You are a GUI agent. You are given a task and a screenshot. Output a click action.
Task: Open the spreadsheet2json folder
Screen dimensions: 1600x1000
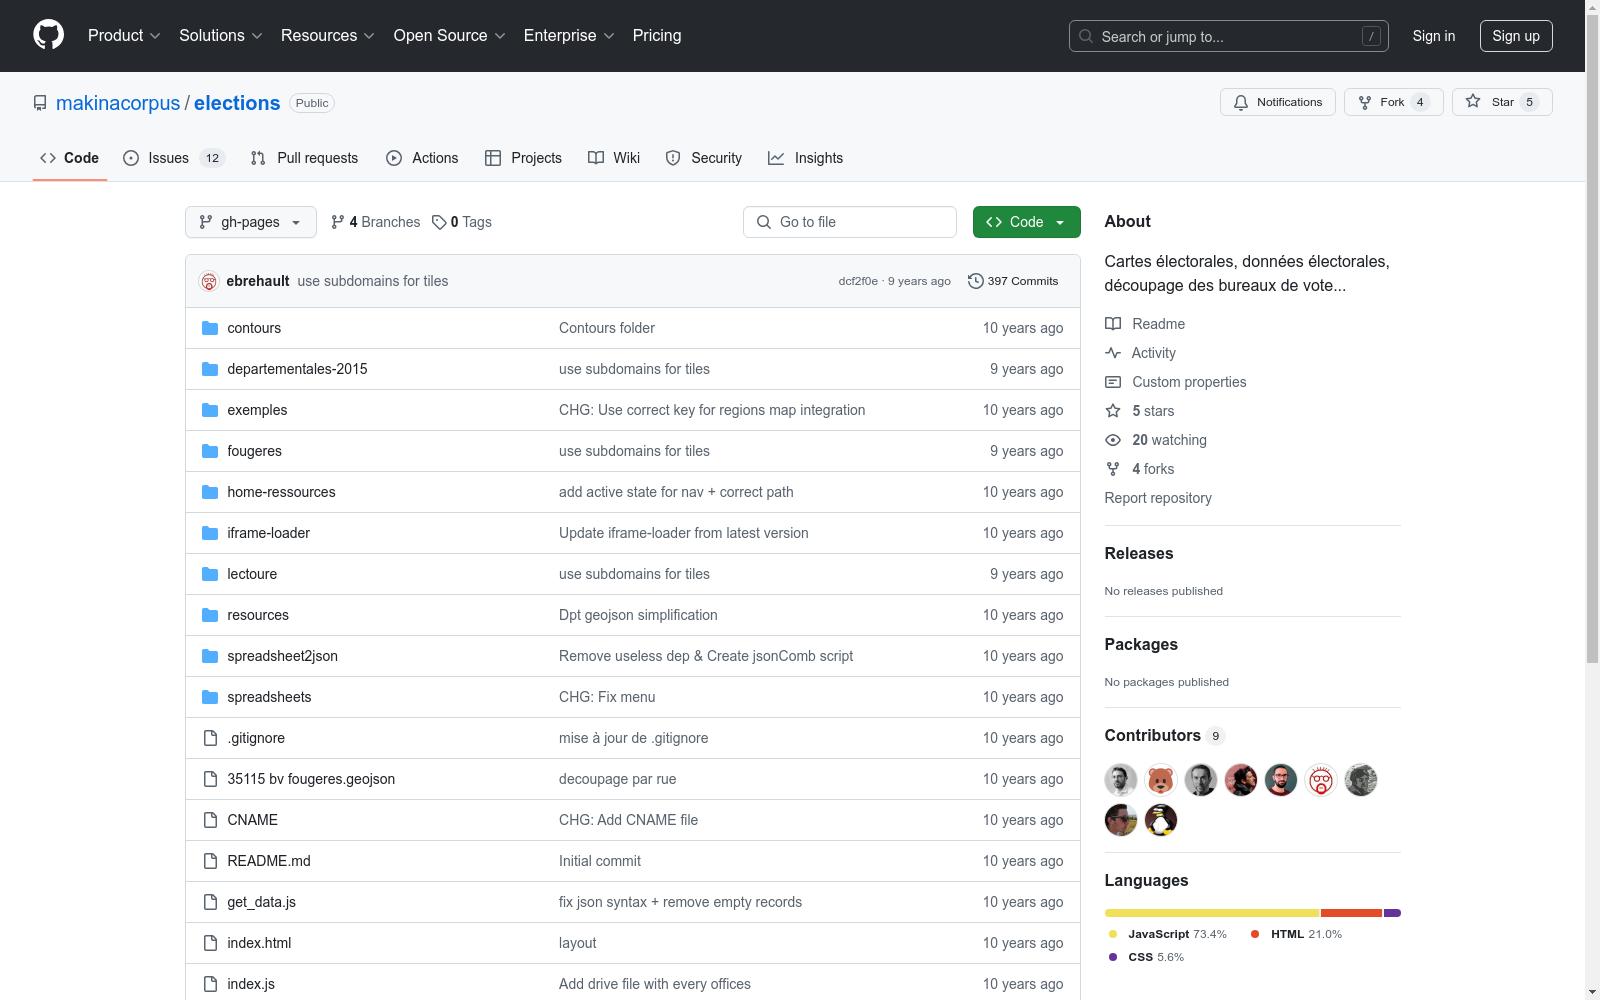(x=282, y=656)
